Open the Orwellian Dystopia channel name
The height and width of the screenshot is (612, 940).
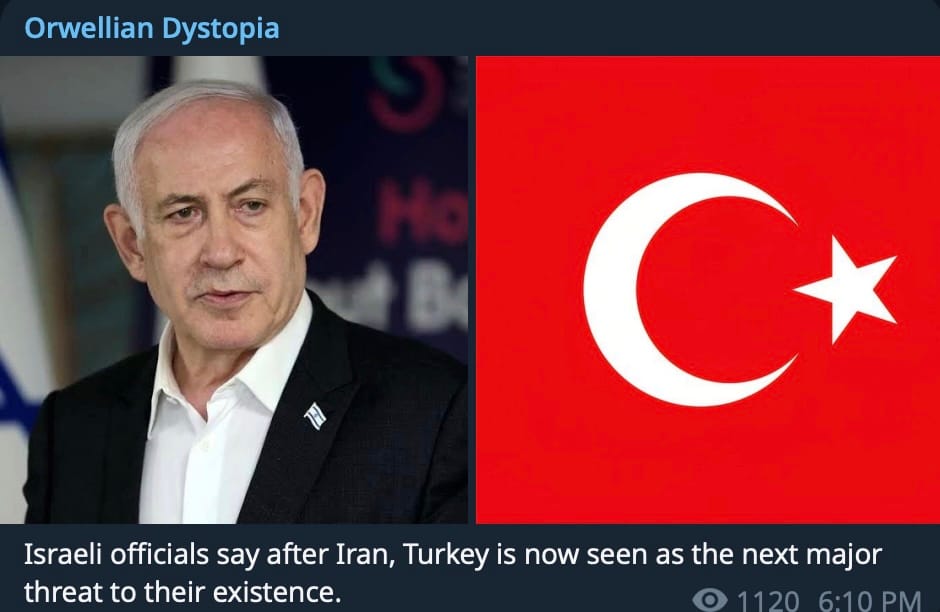point(152,28)
